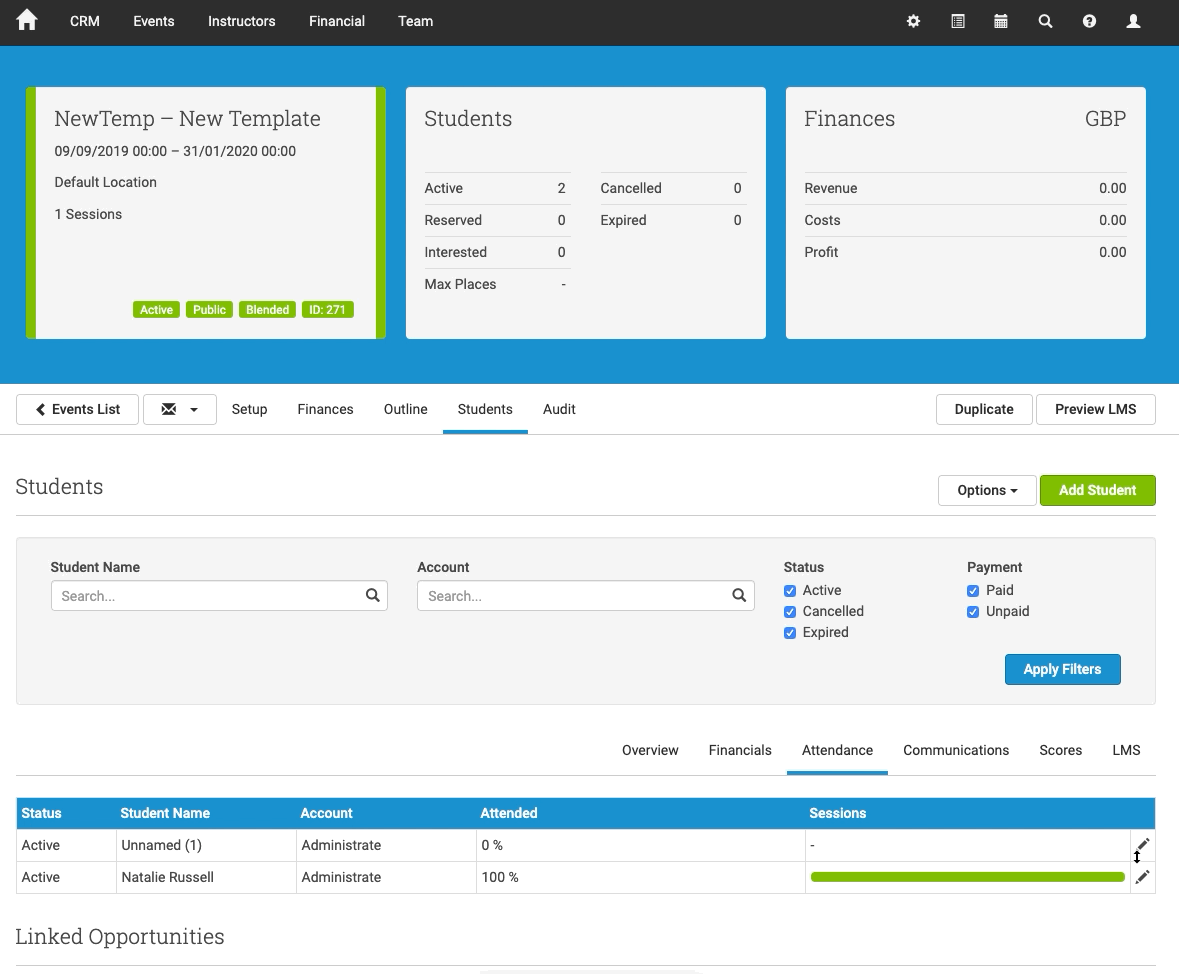Toggle the Cancelled status checkbox
The image size is (1179, 974).
tap(790, 612)
